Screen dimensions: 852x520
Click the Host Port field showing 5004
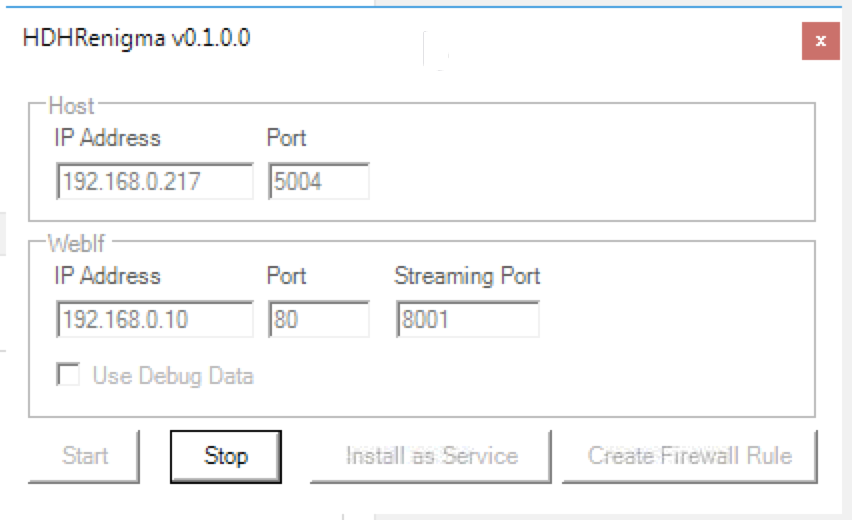tap(318, 182)
